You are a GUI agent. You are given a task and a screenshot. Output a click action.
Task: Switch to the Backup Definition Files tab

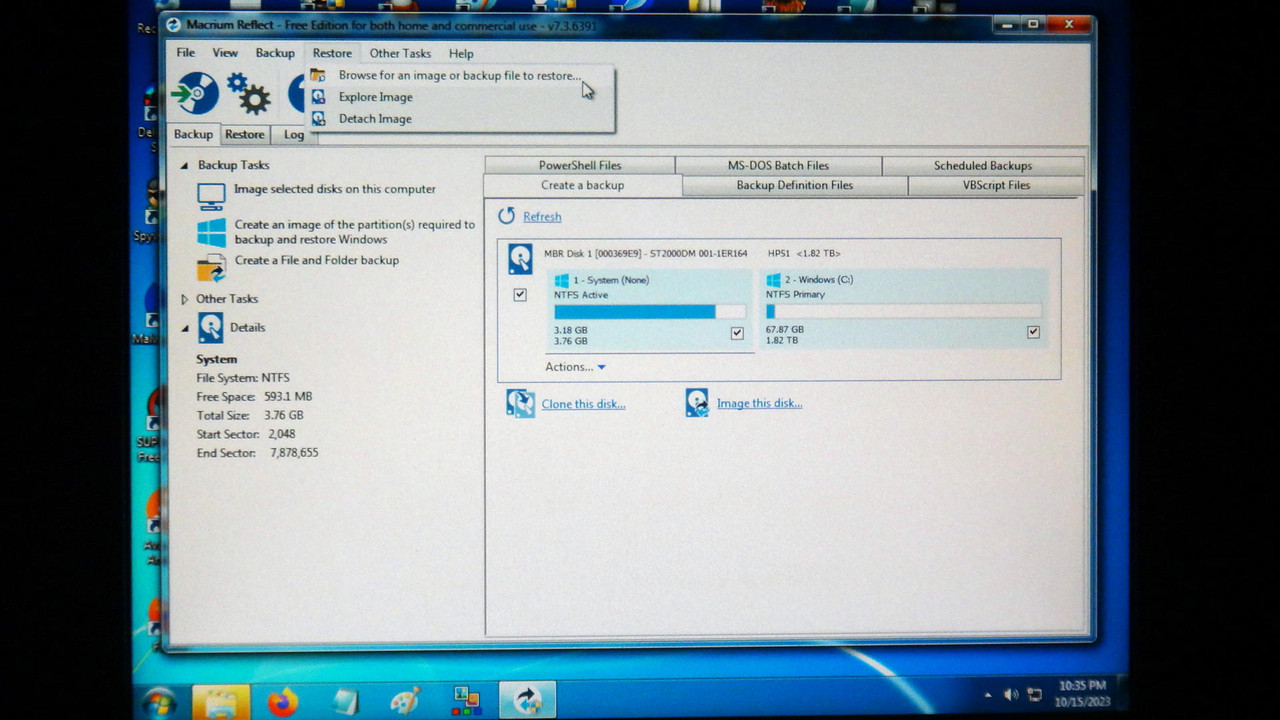click(795, 185)
